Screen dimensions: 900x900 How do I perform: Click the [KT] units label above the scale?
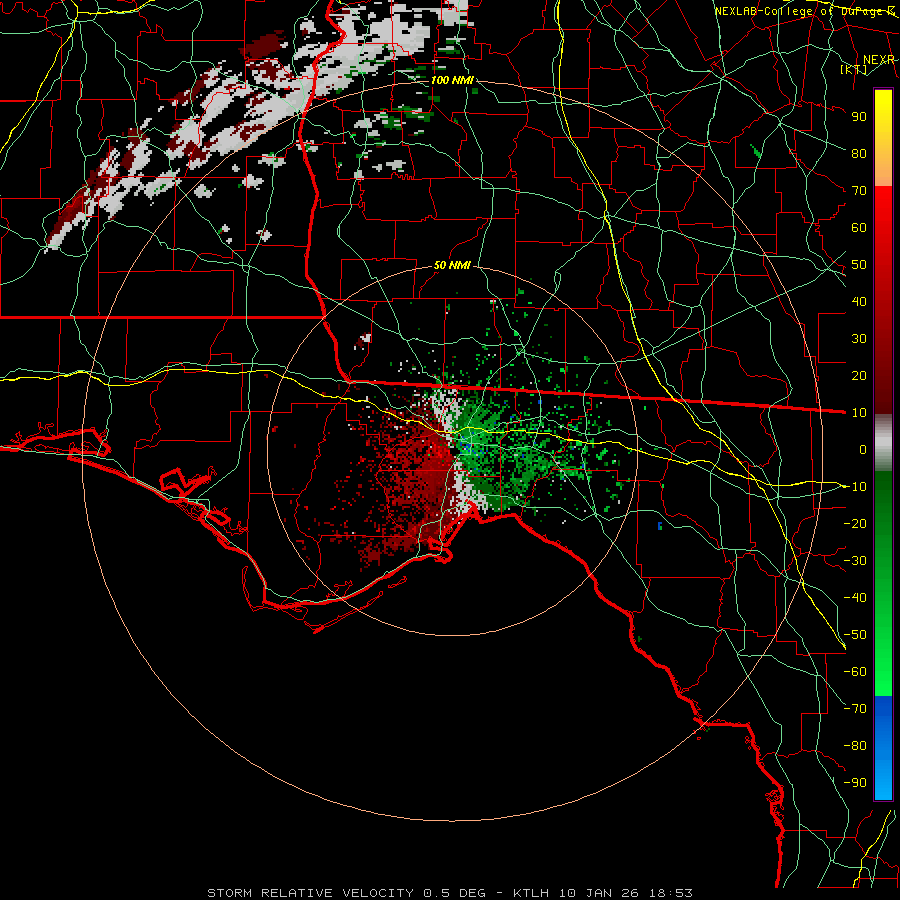854,69
